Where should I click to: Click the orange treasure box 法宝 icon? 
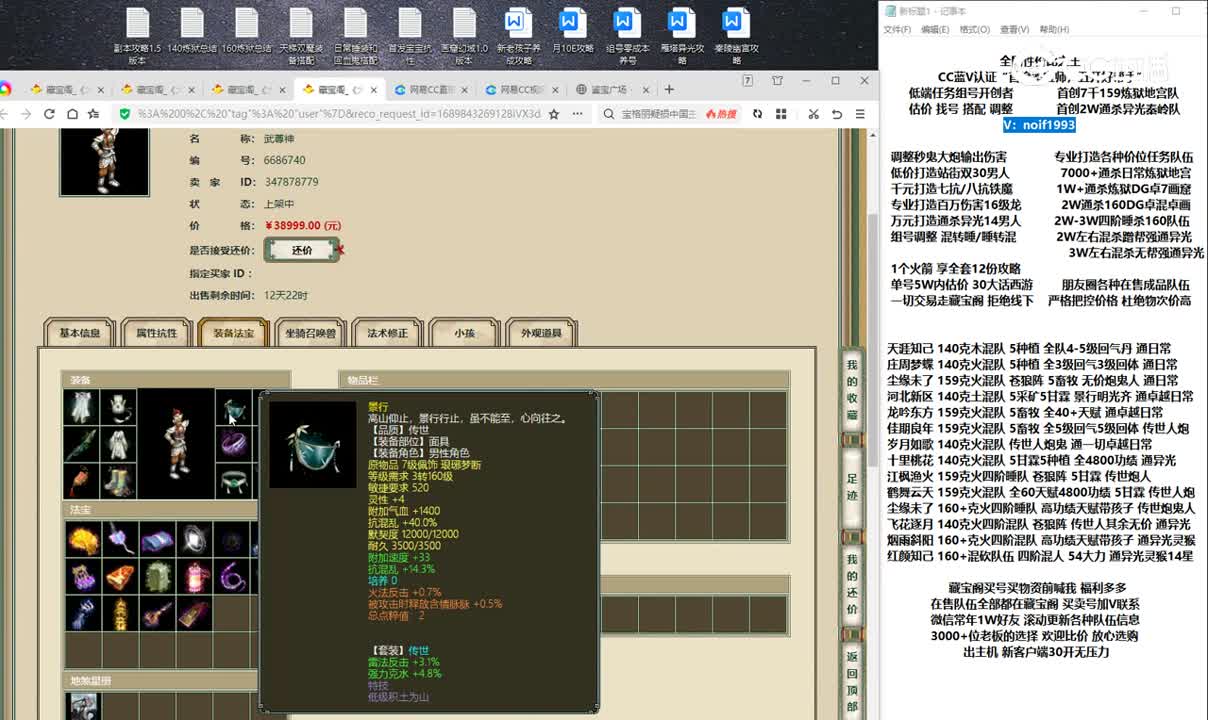click(x=120, y=577)
